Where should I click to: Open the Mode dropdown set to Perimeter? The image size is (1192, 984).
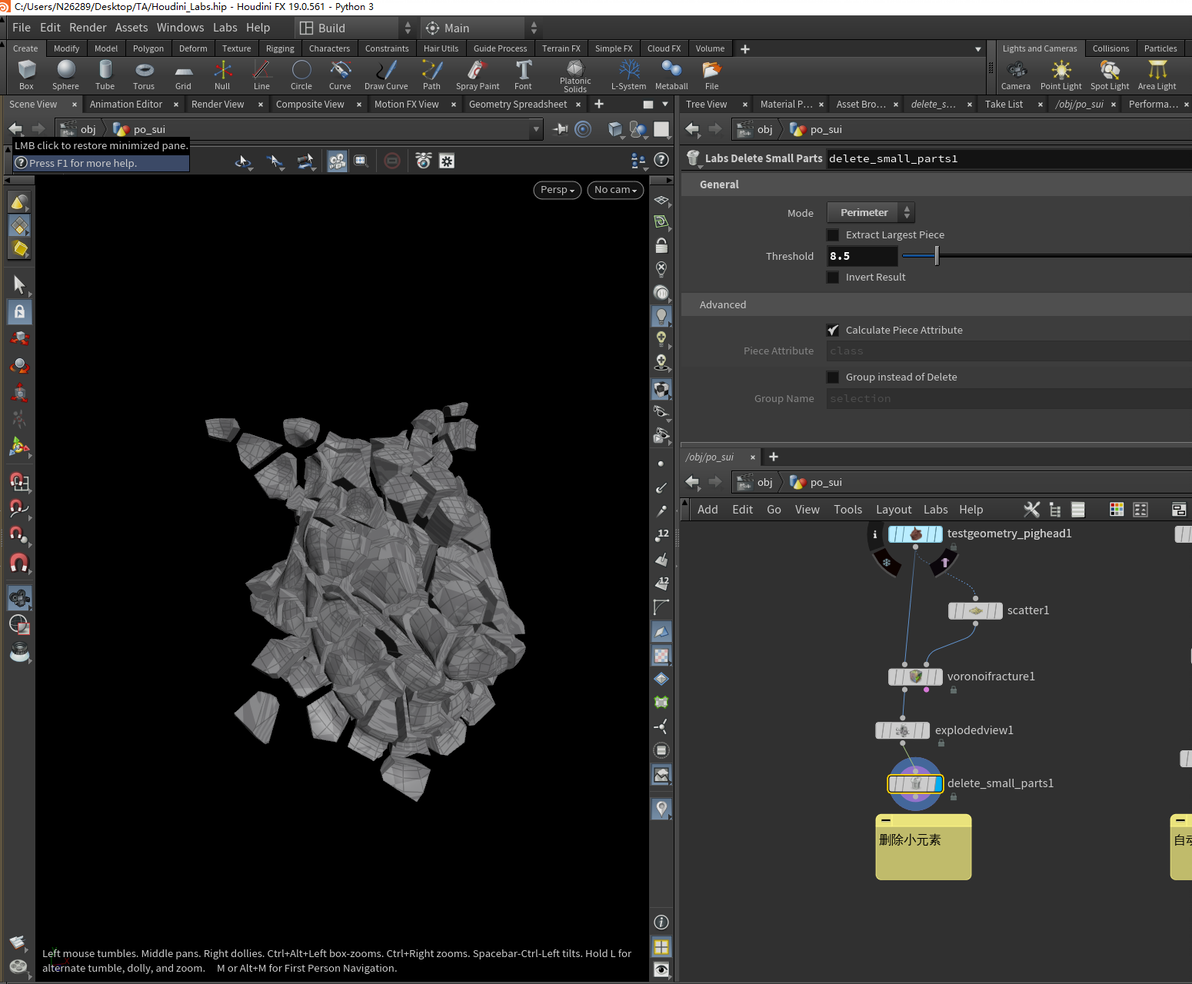click(870, 213)
